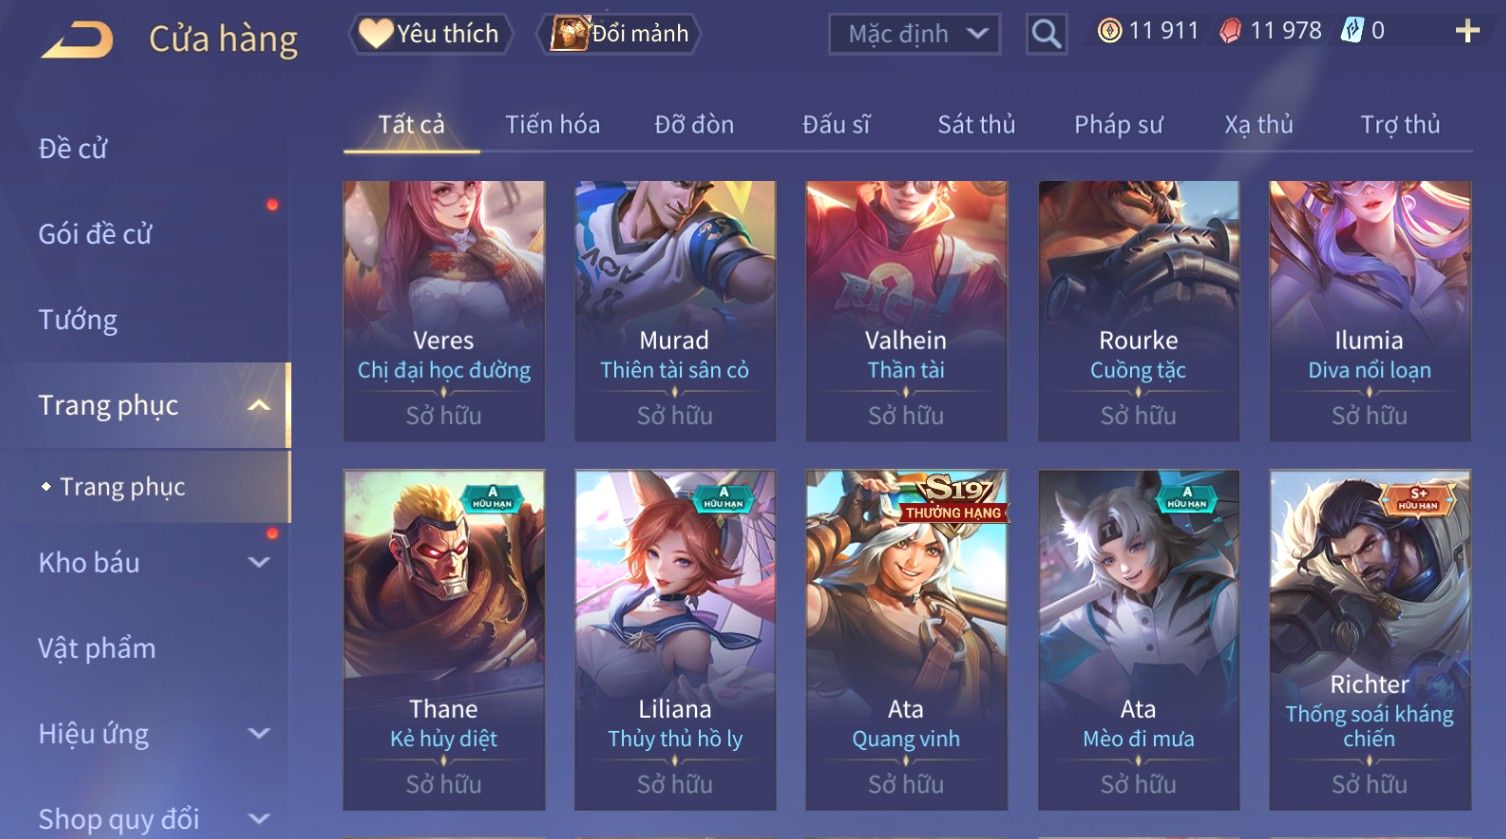Image resolution: width=1506 pixels, height=839 pixels.
Task: Open Yêu thích favorites heart button
Action: [430, 34]
